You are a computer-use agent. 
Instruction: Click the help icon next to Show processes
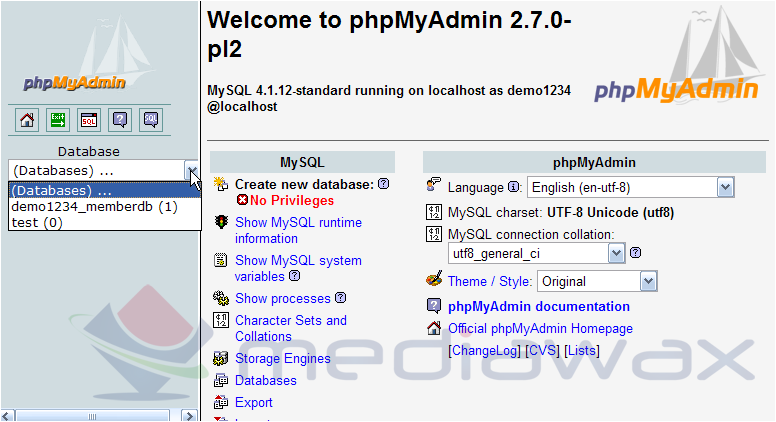340,298
